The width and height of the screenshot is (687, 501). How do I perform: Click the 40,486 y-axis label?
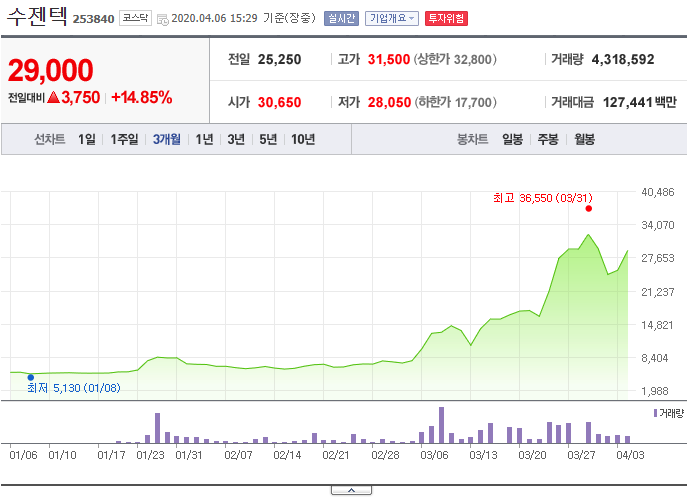pyautogui.click(x=657, y=192)
